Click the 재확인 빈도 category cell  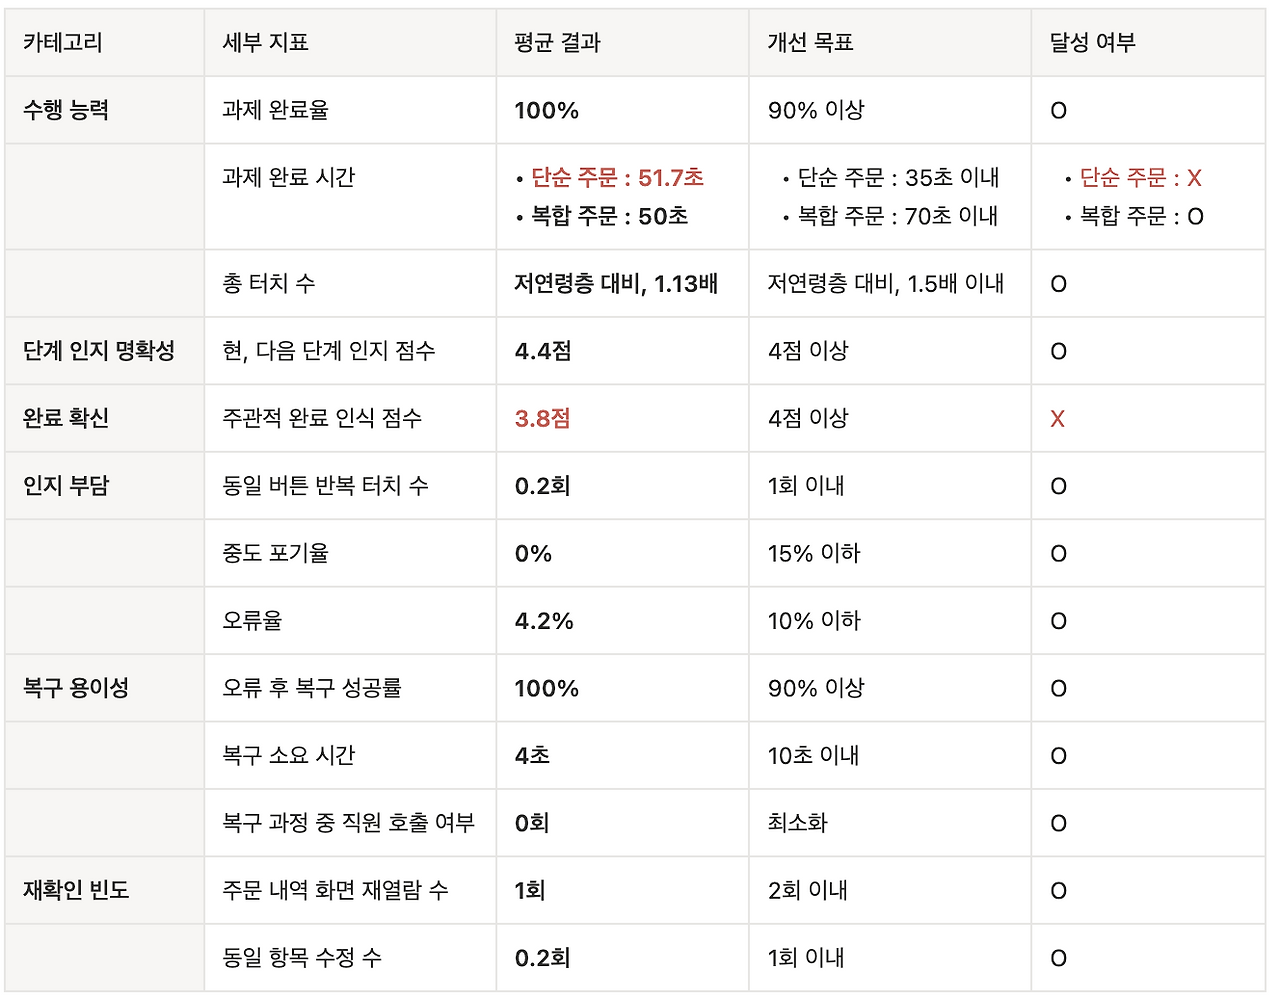[x=104, y=890]
